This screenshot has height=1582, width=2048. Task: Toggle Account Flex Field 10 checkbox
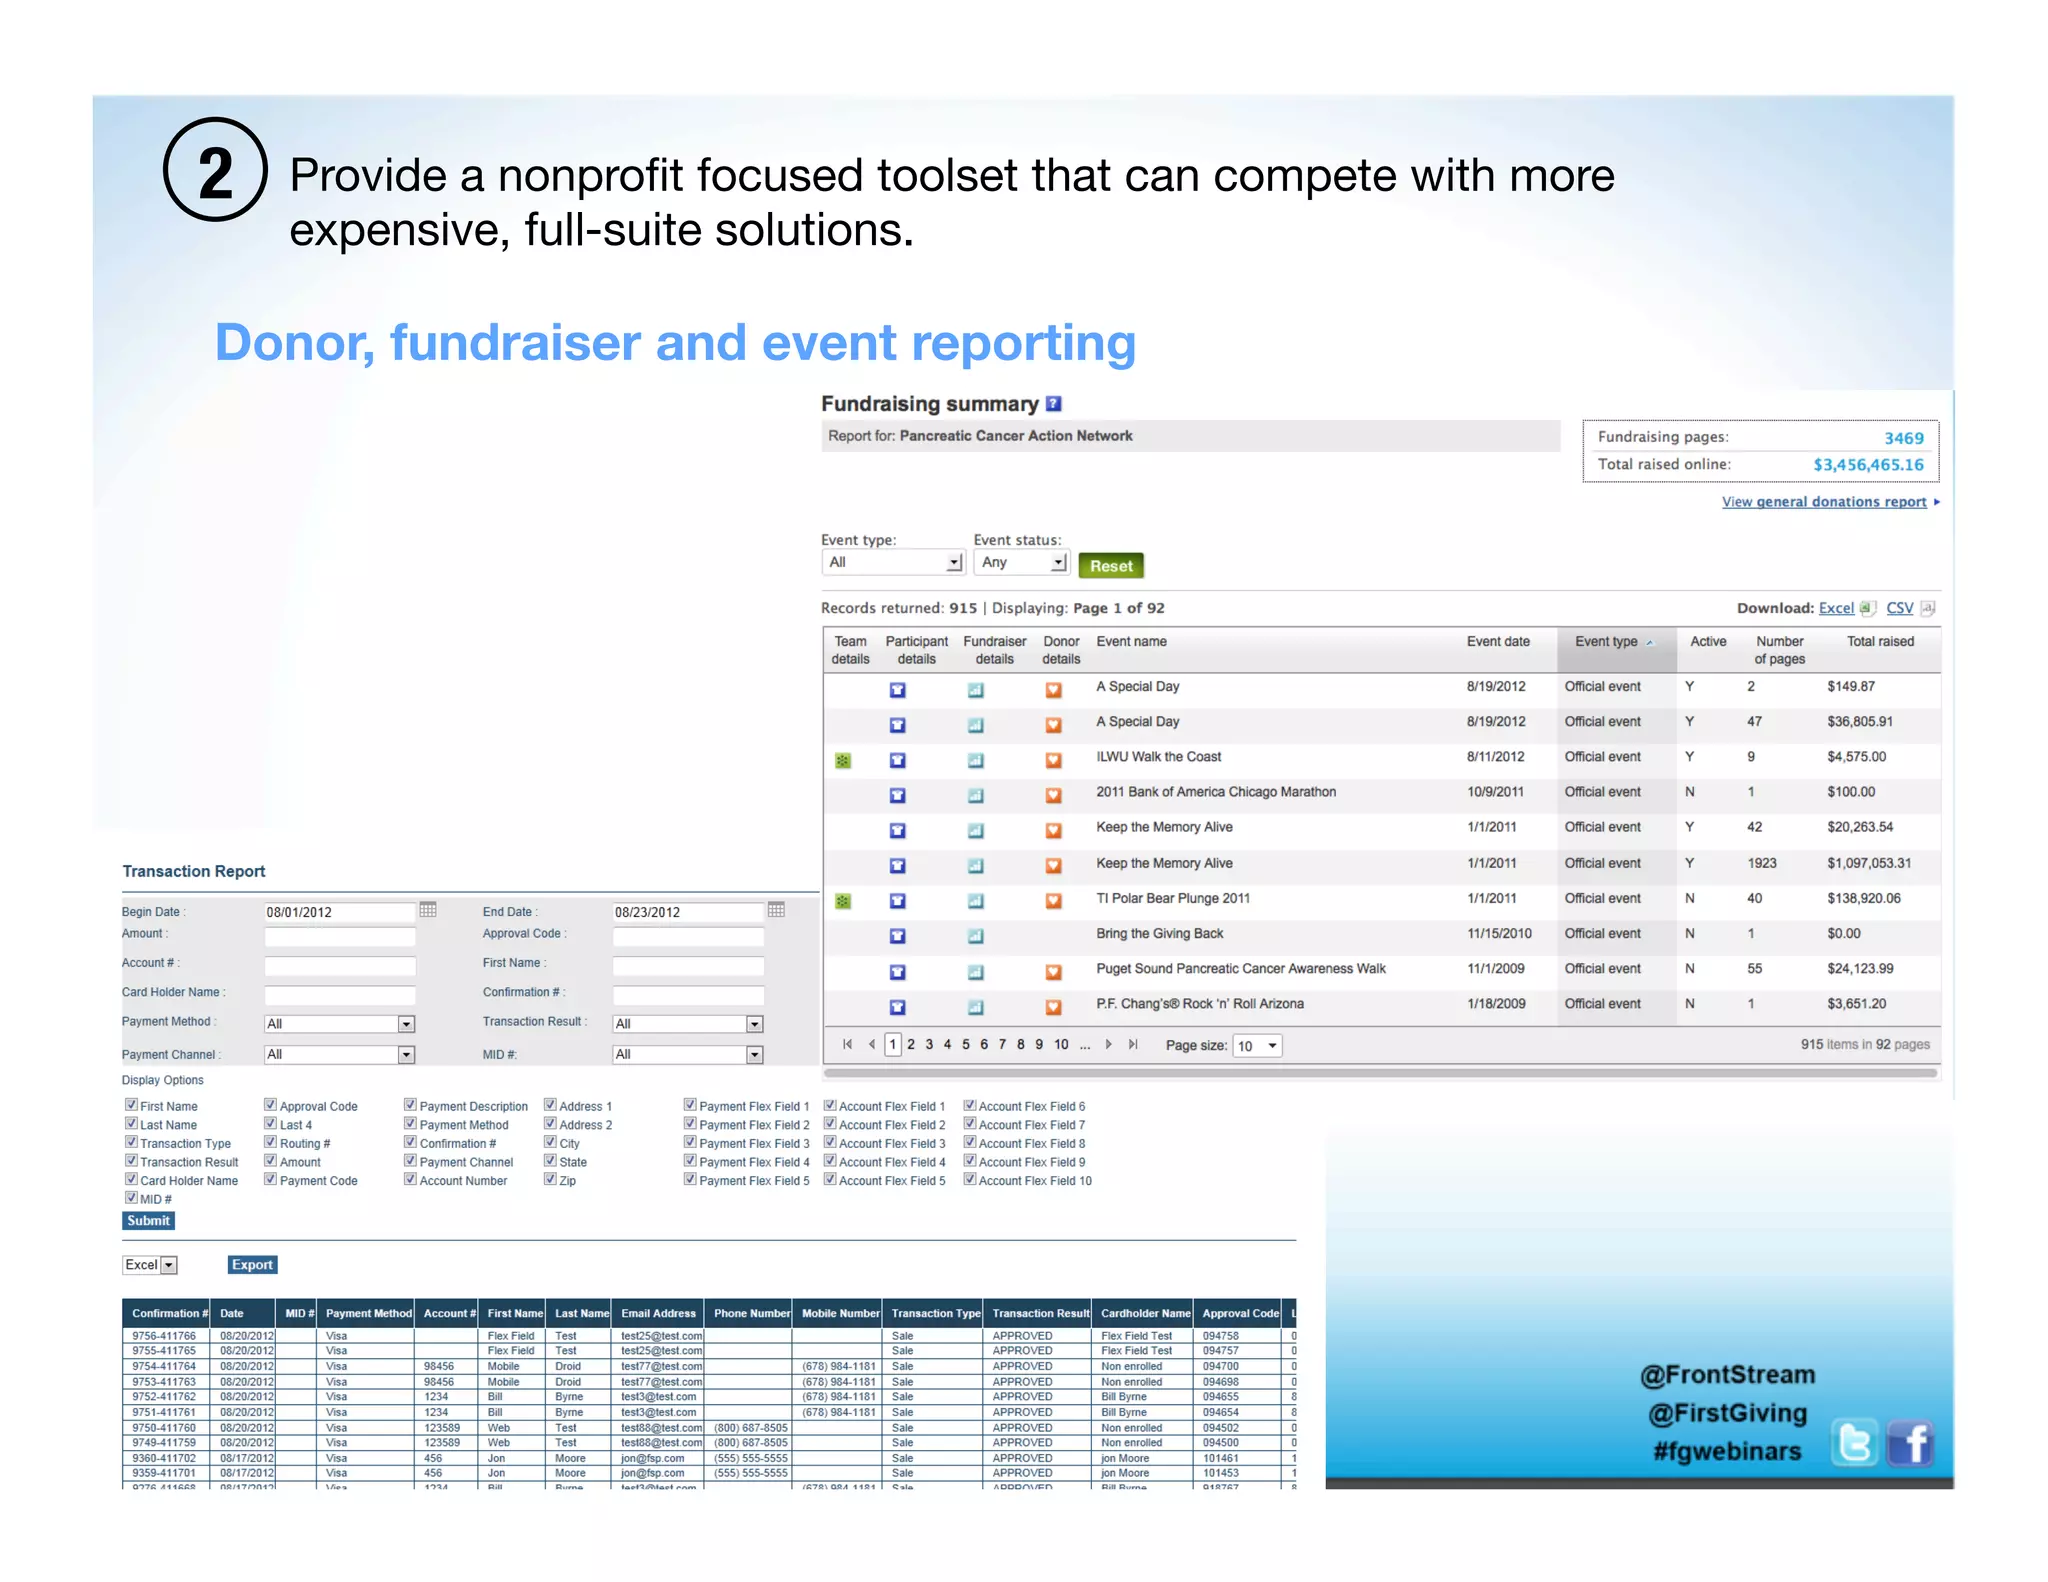(x=970, y=1179)
